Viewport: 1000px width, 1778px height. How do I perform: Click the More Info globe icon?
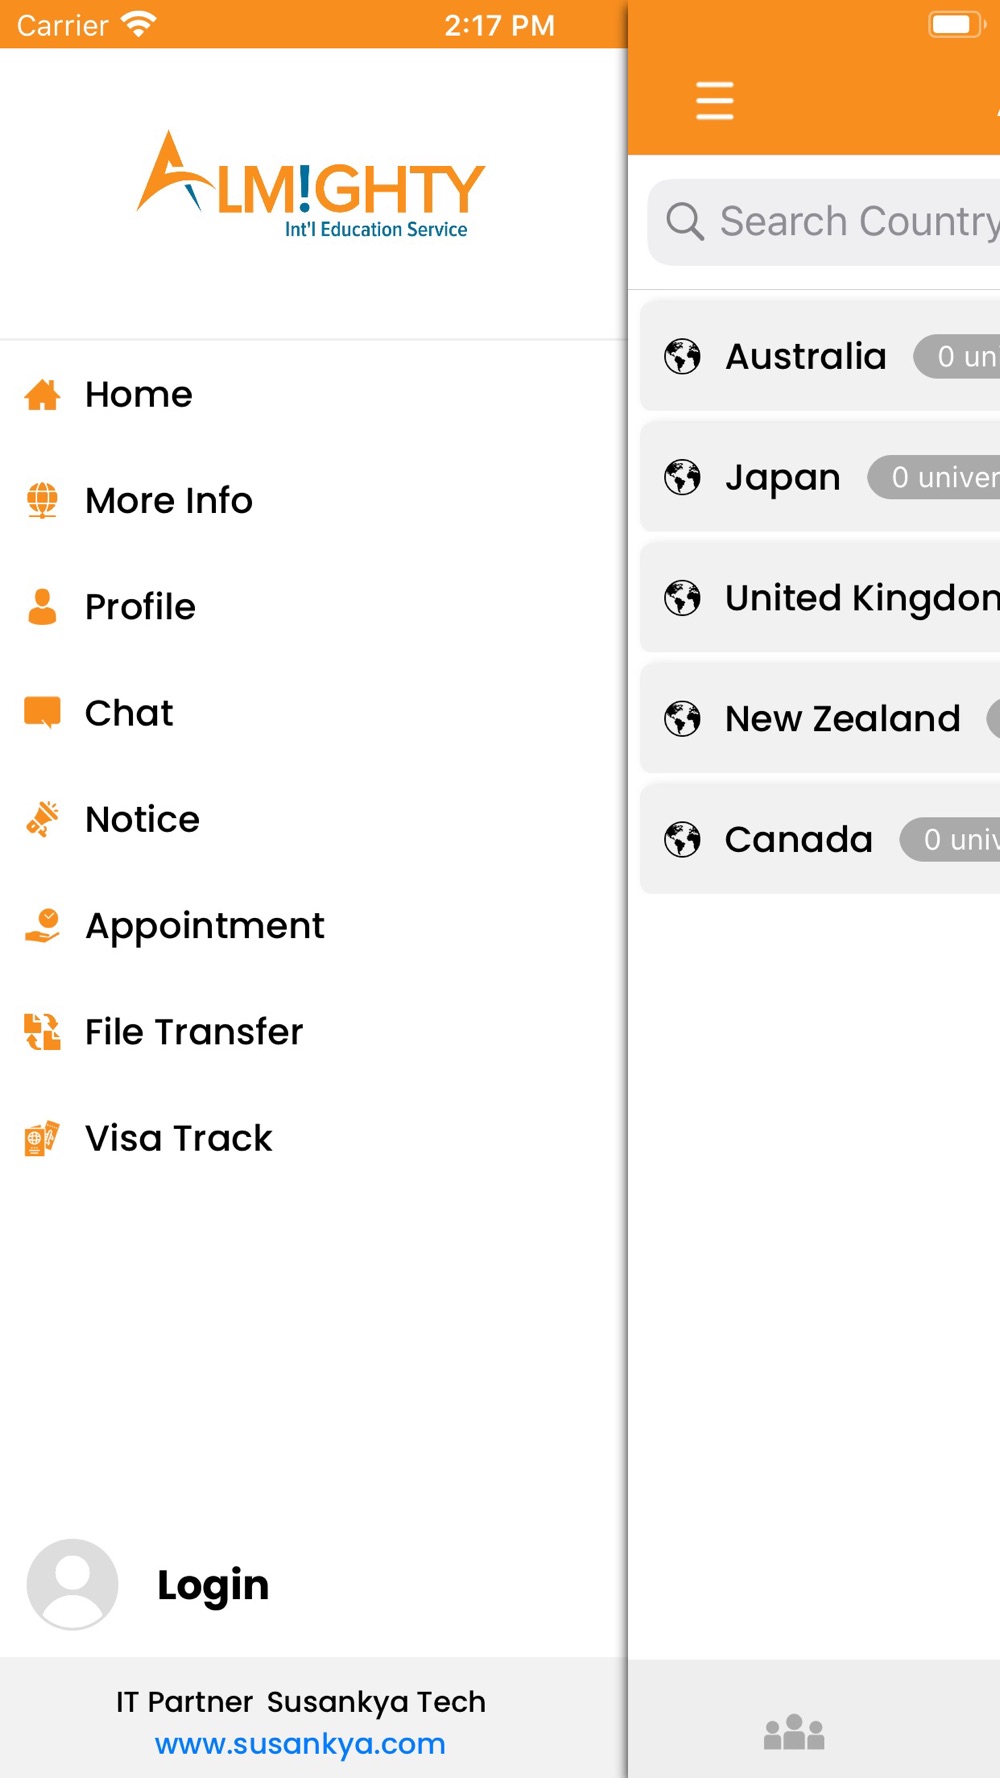click(42, 500)
